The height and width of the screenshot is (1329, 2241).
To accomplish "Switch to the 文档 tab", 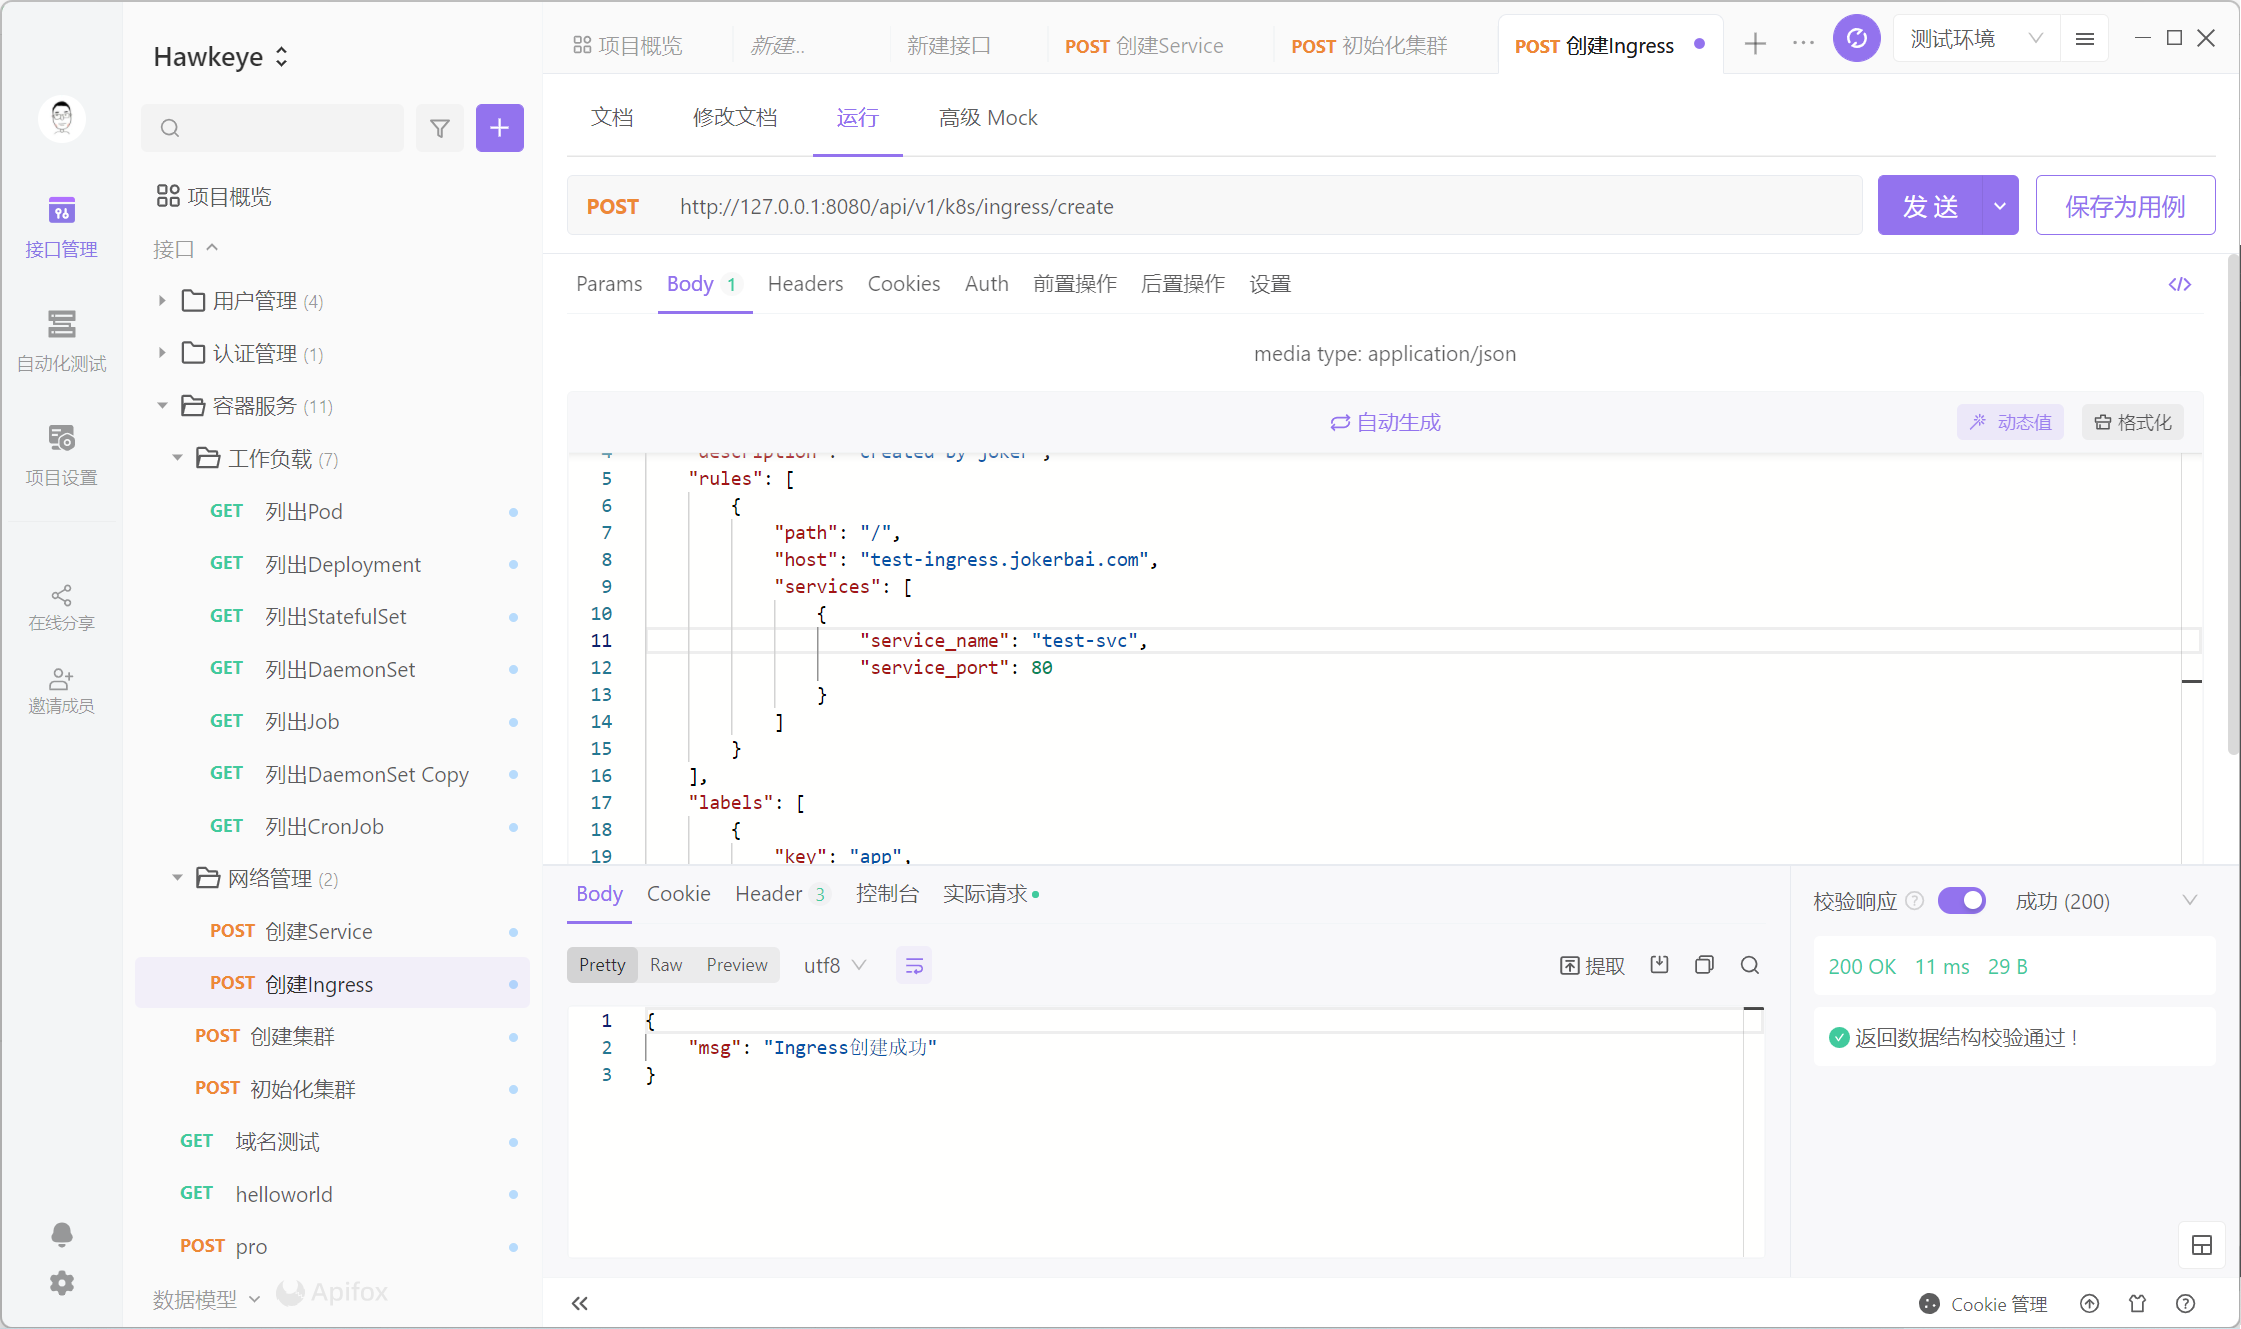I will [x=612, y=118].
